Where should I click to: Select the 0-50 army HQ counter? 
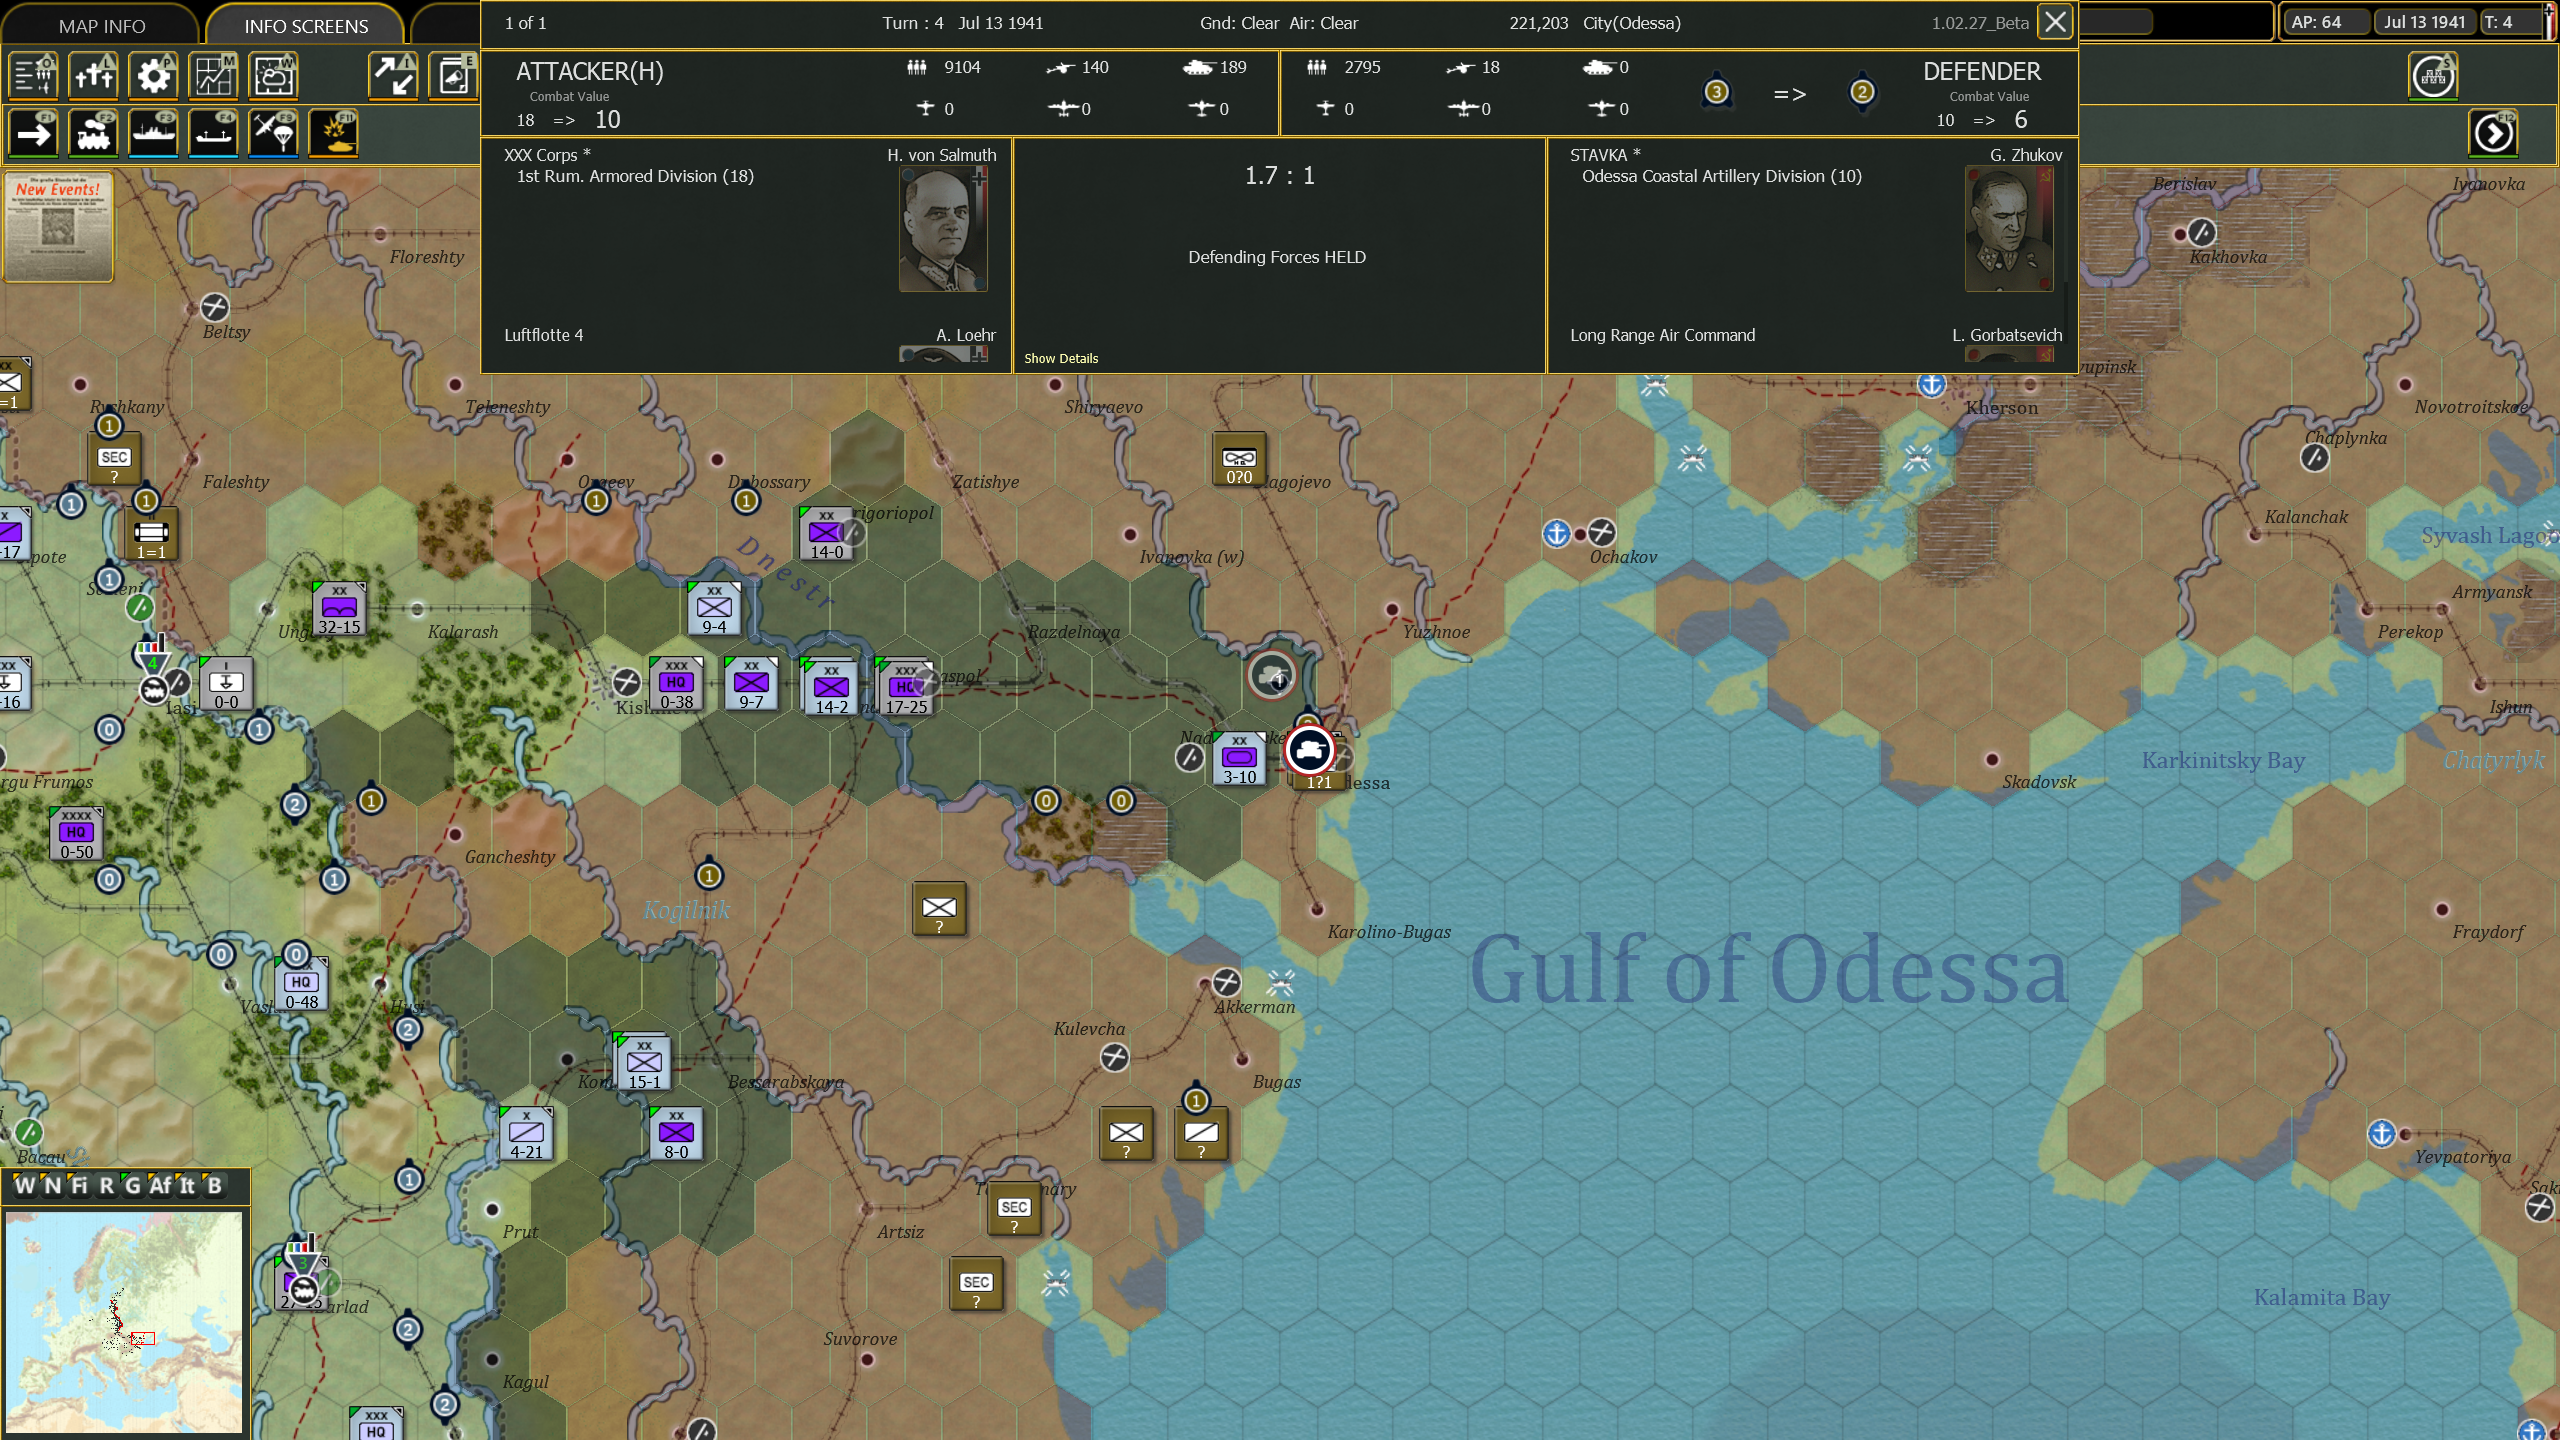76,834
